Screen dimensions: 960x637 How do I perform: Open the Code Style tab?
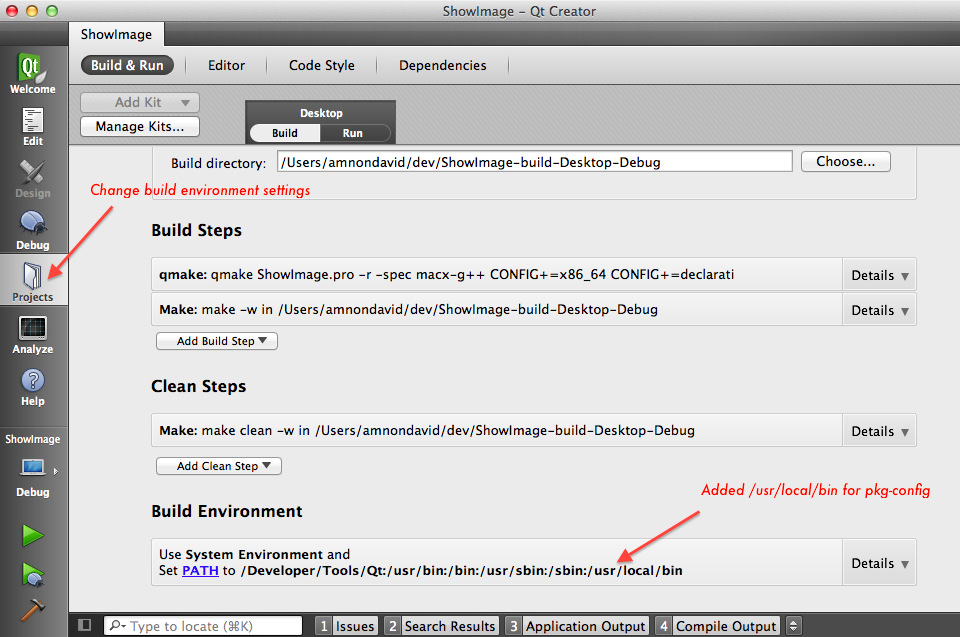321,65
